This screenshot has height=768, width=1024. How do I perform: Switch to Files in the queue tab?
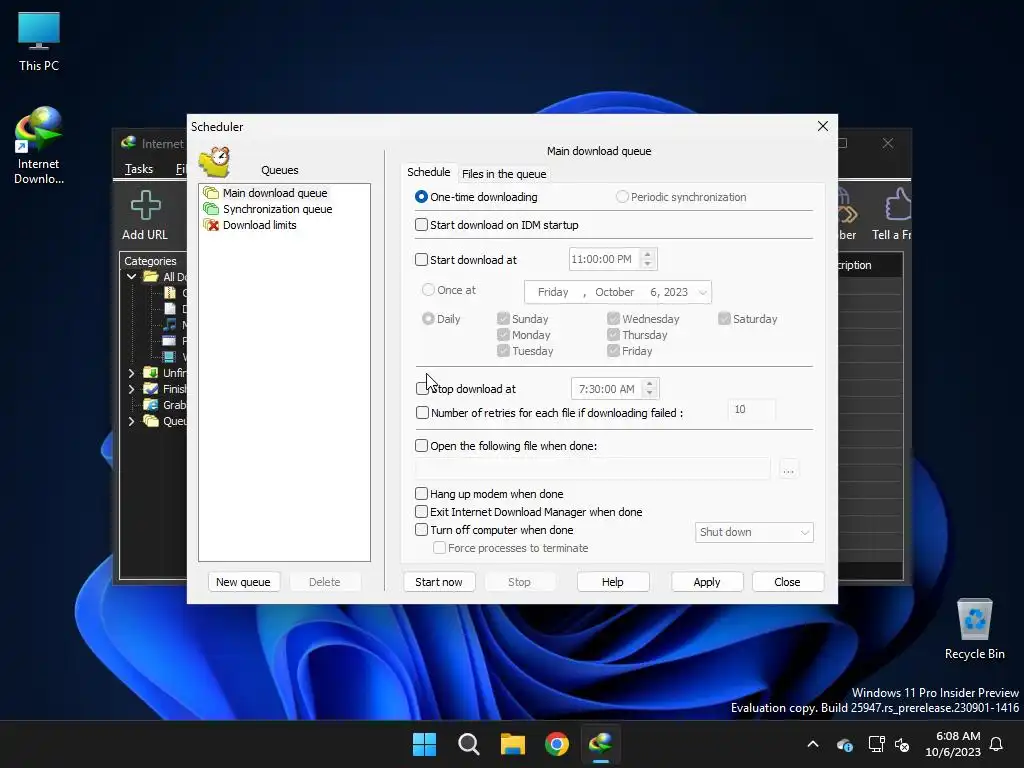[x=504, y=174]
